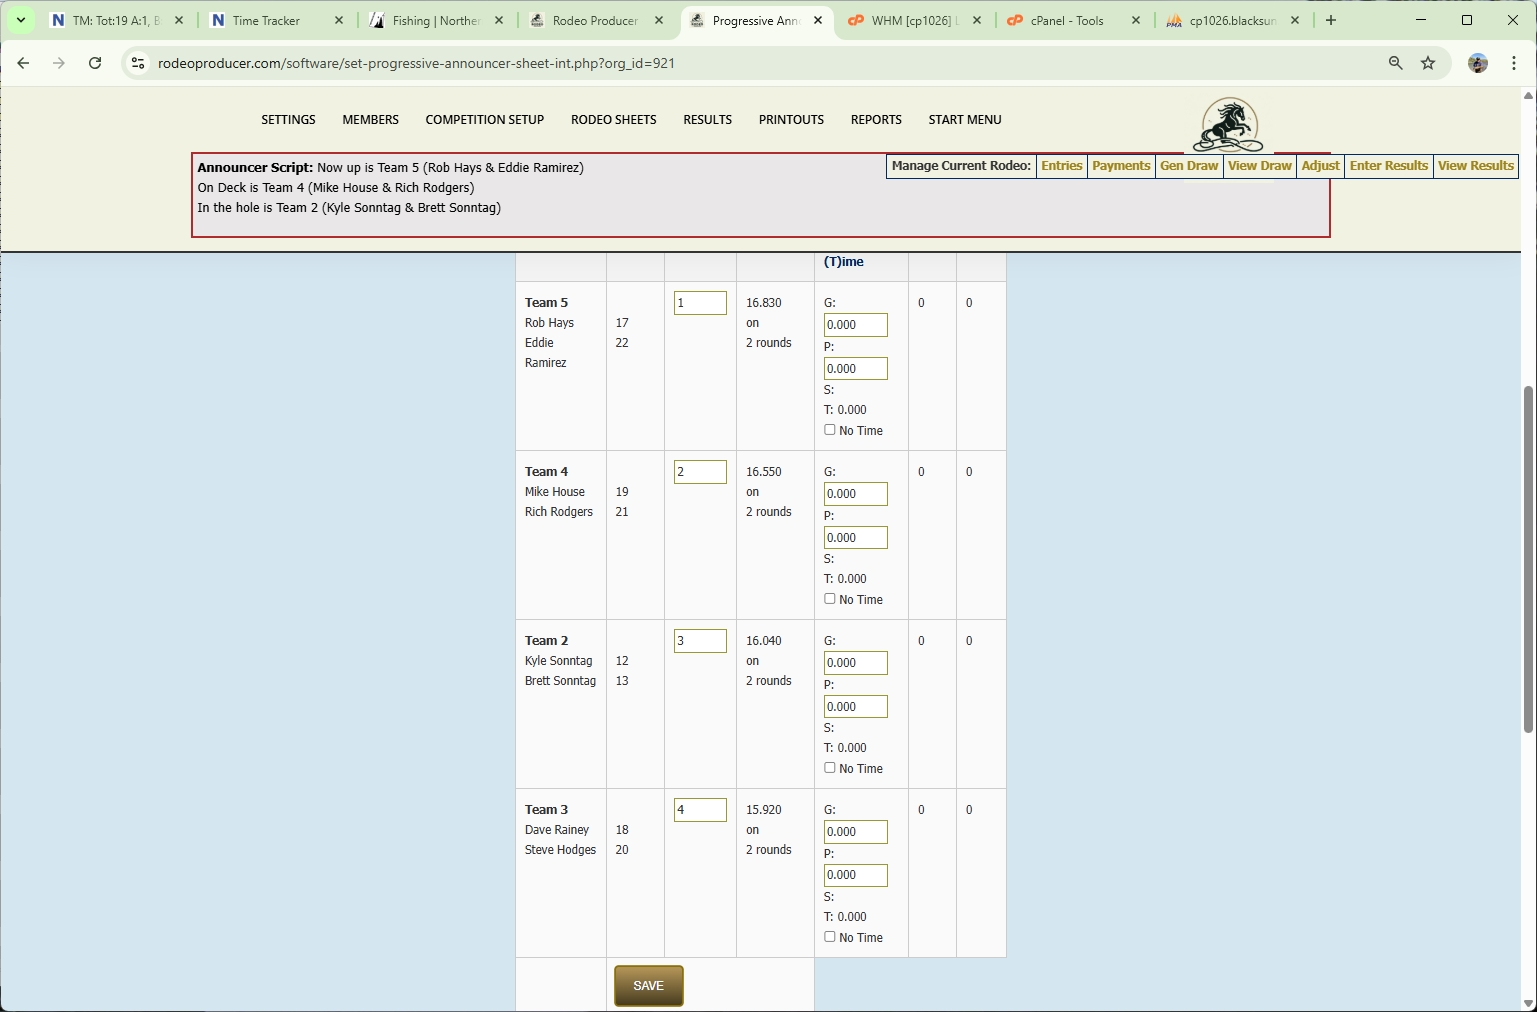1537x1012 pixels.
Task: Reload the page with the refresh icon
Action: (x=95, y=63)
